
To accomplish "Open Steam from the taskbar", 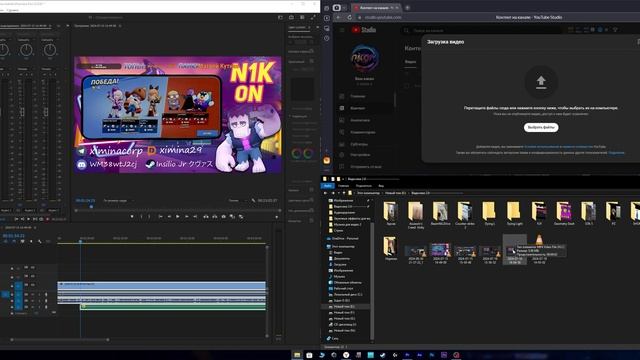I will click(382, 355).
